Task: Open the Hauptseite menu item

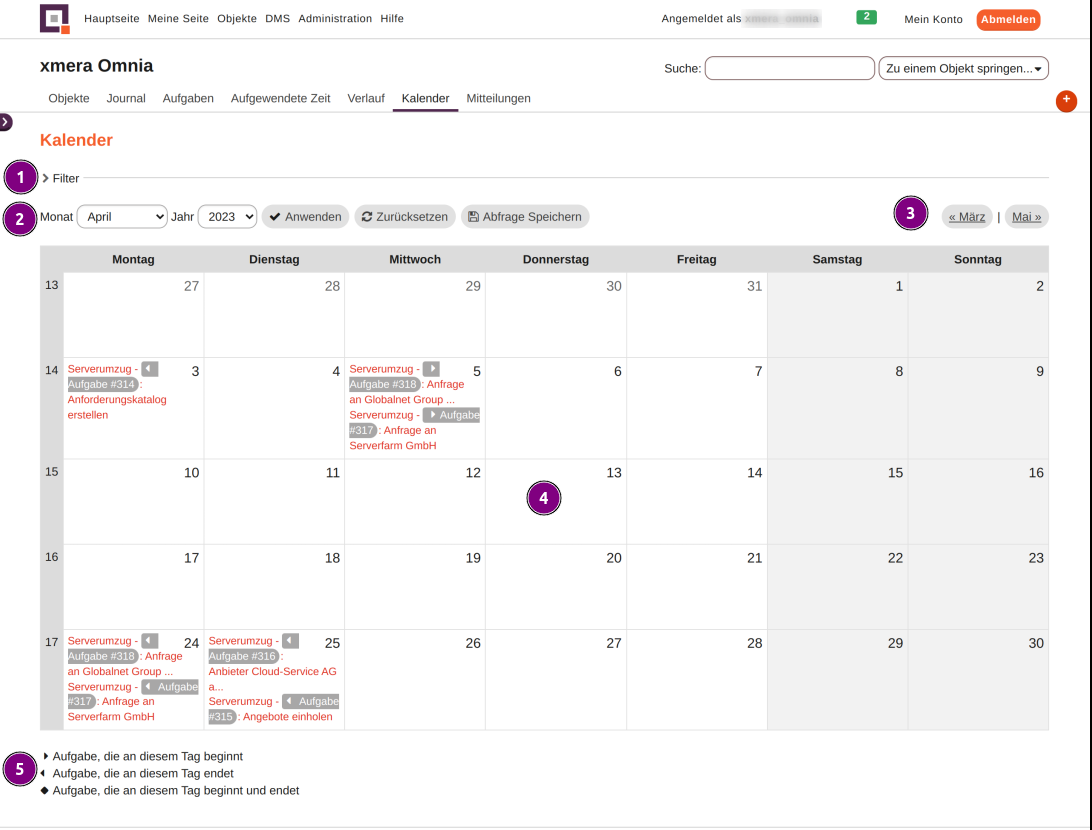Action: pos(111,19)
